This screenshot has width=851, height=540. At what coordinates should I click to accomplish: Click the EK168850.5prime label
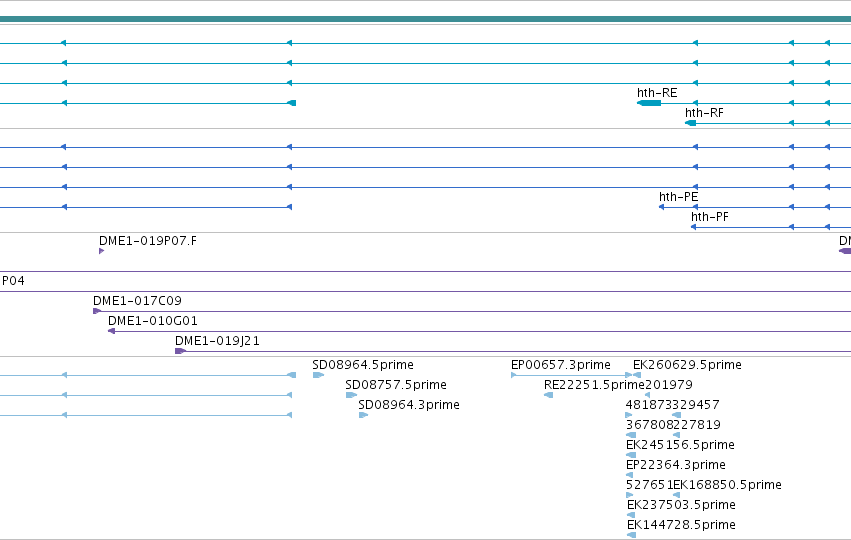727,485
